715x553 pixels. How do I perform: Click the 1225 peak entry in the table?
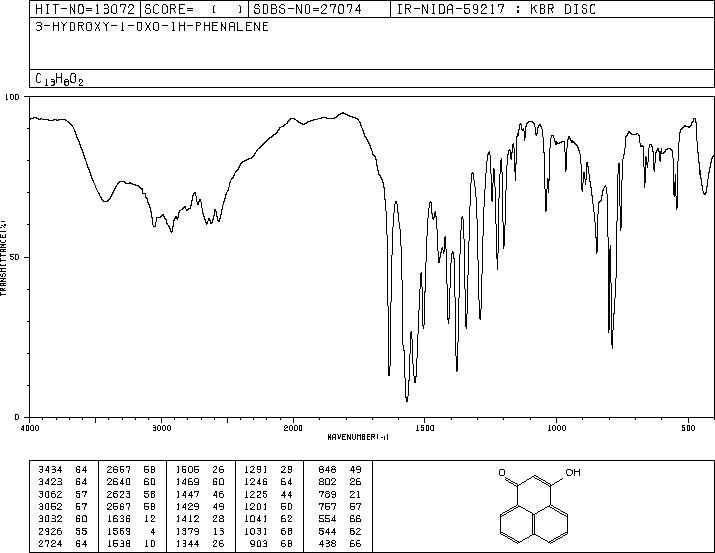(268, 494)
